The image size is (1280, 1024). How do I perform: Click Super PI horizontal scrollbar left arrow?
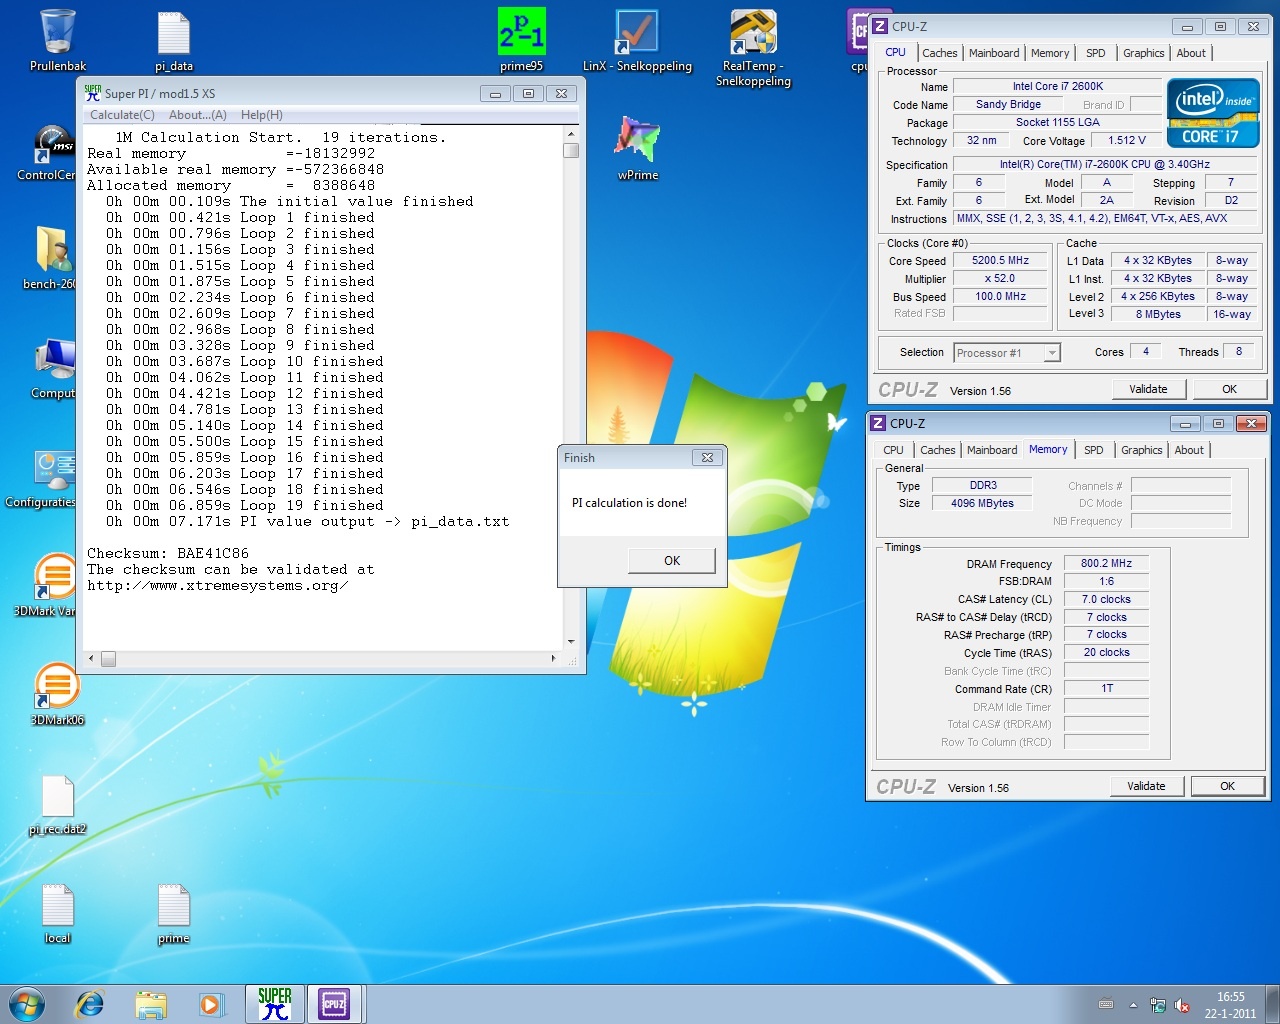(x=91, y=659)
